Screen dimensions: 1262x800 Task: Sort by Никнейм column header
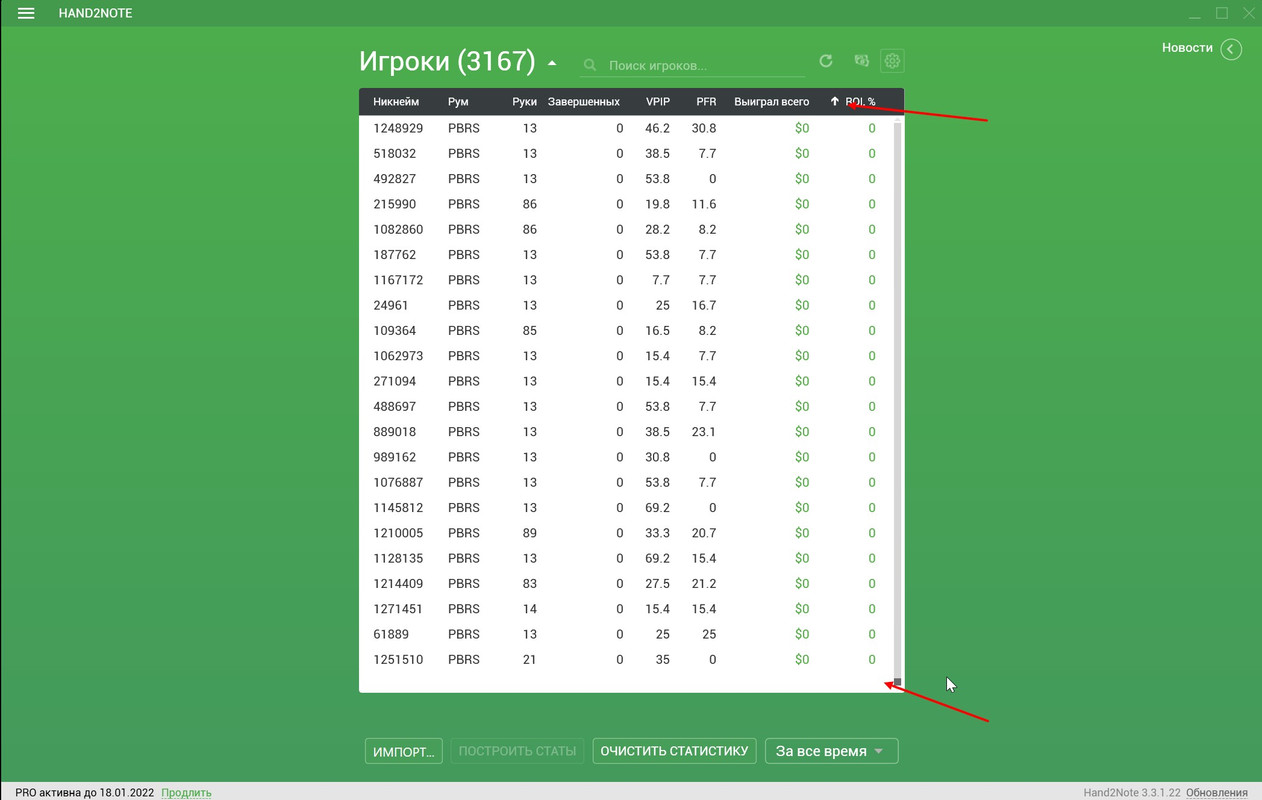[396, 102]
